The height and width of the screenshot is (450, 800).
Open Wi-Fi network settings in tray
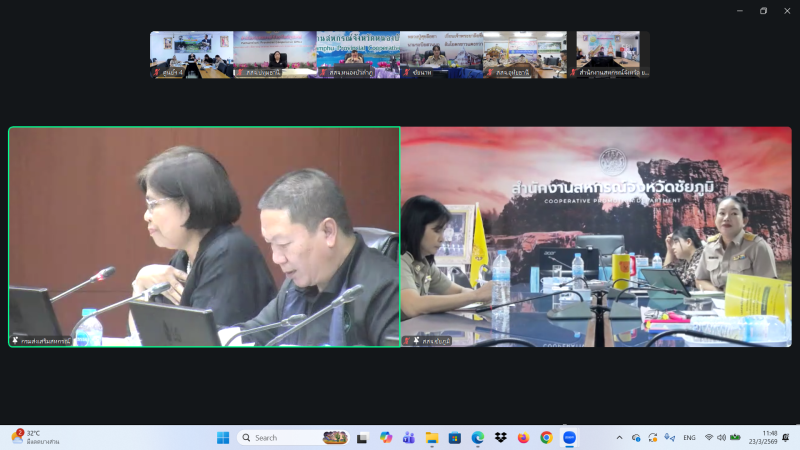tap(708, 438)
